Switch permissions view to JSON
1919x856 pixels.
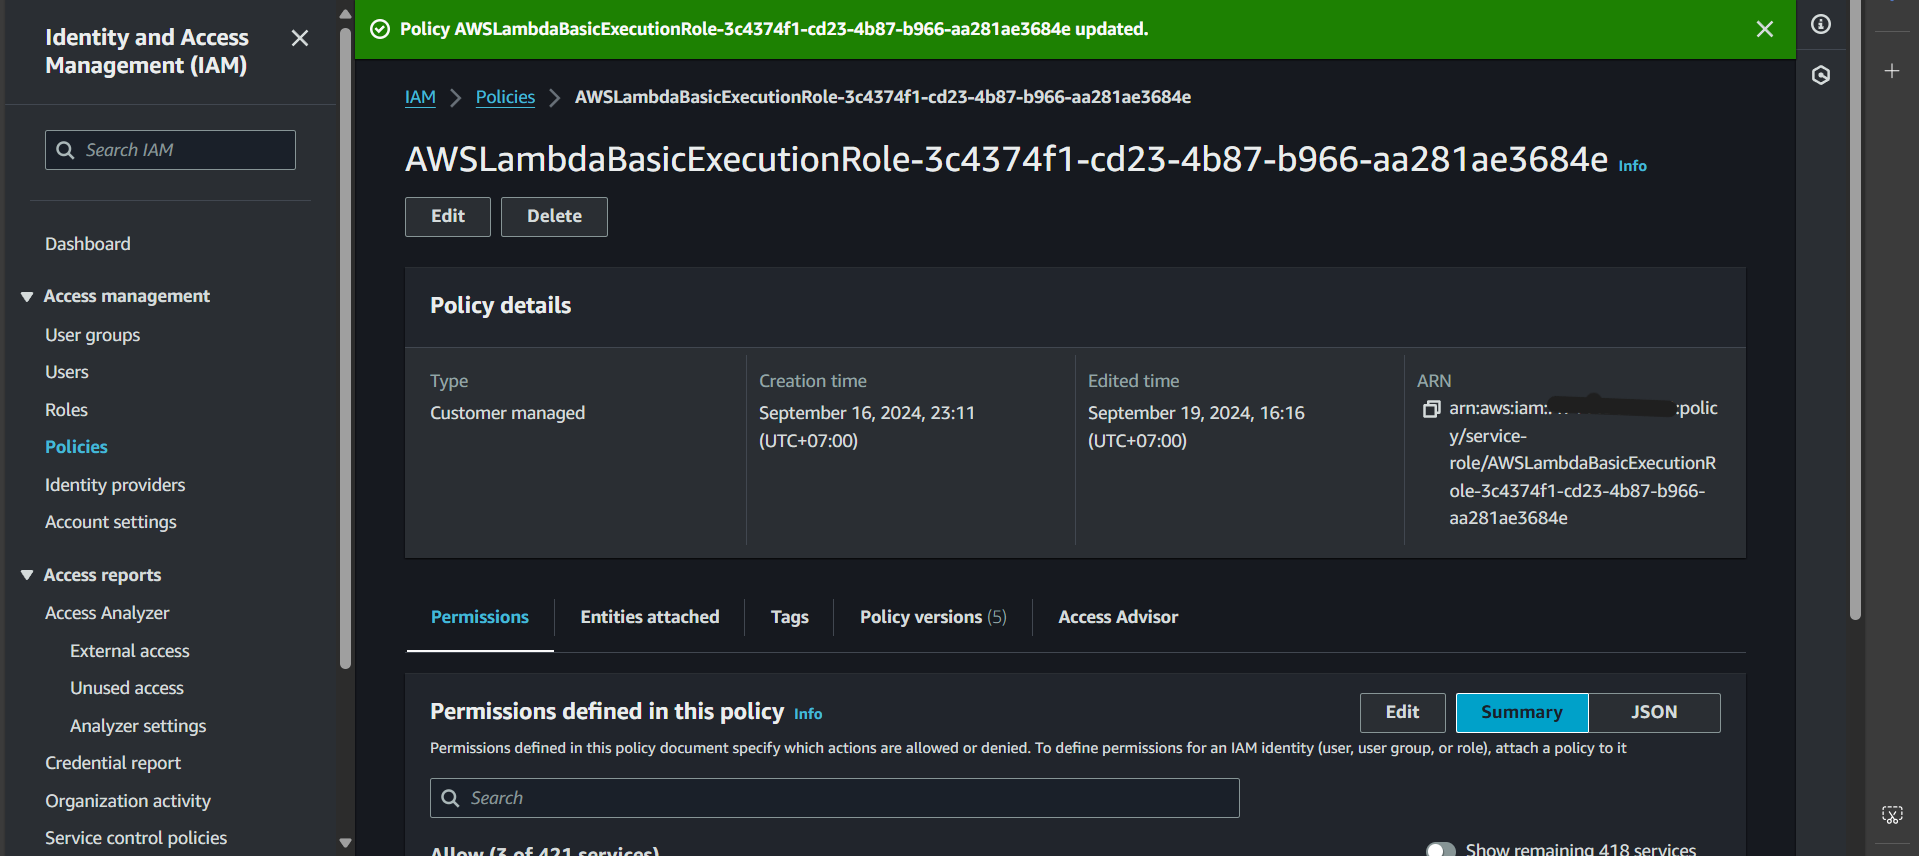click(x=1654, y=712)
